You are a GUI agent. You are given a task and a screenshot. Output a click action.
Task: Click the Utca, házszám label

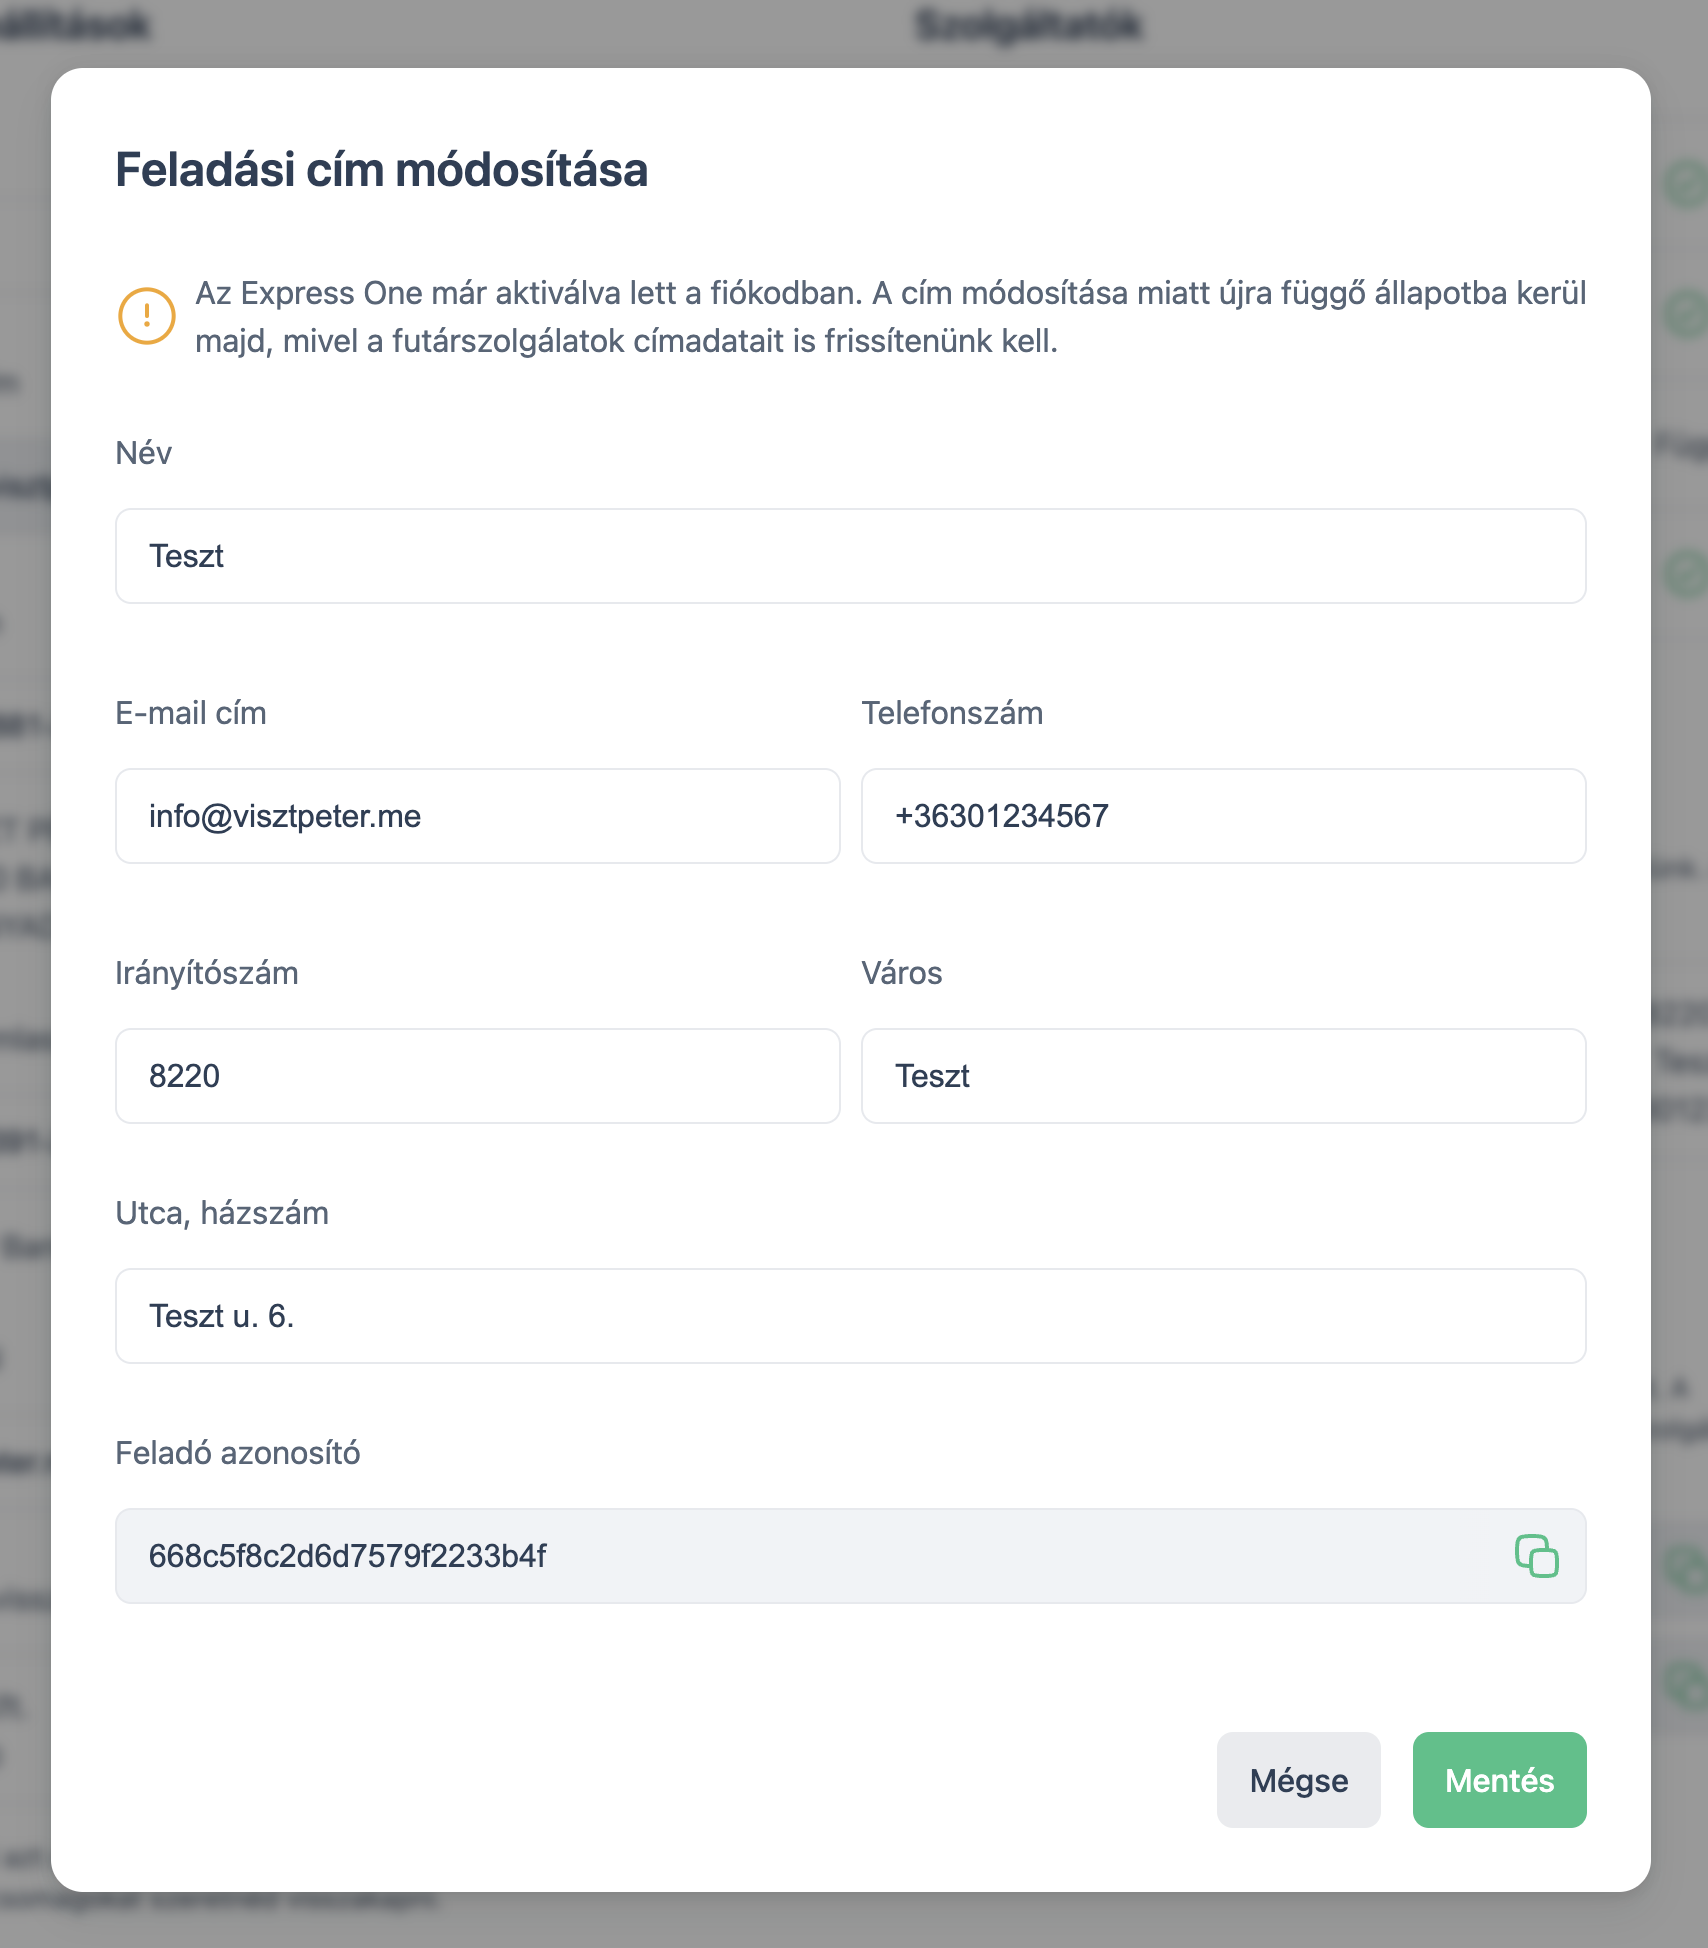222,1213
